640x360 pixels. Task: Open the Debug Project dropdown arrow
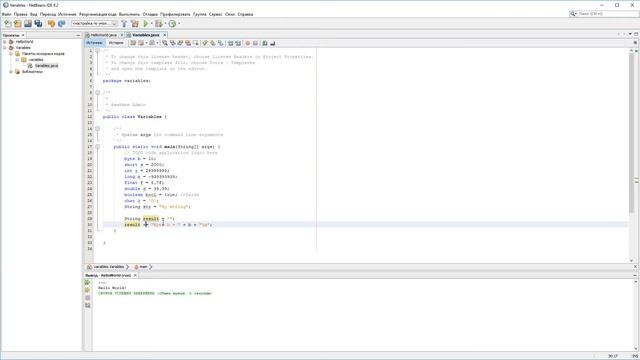click(165, 24)
